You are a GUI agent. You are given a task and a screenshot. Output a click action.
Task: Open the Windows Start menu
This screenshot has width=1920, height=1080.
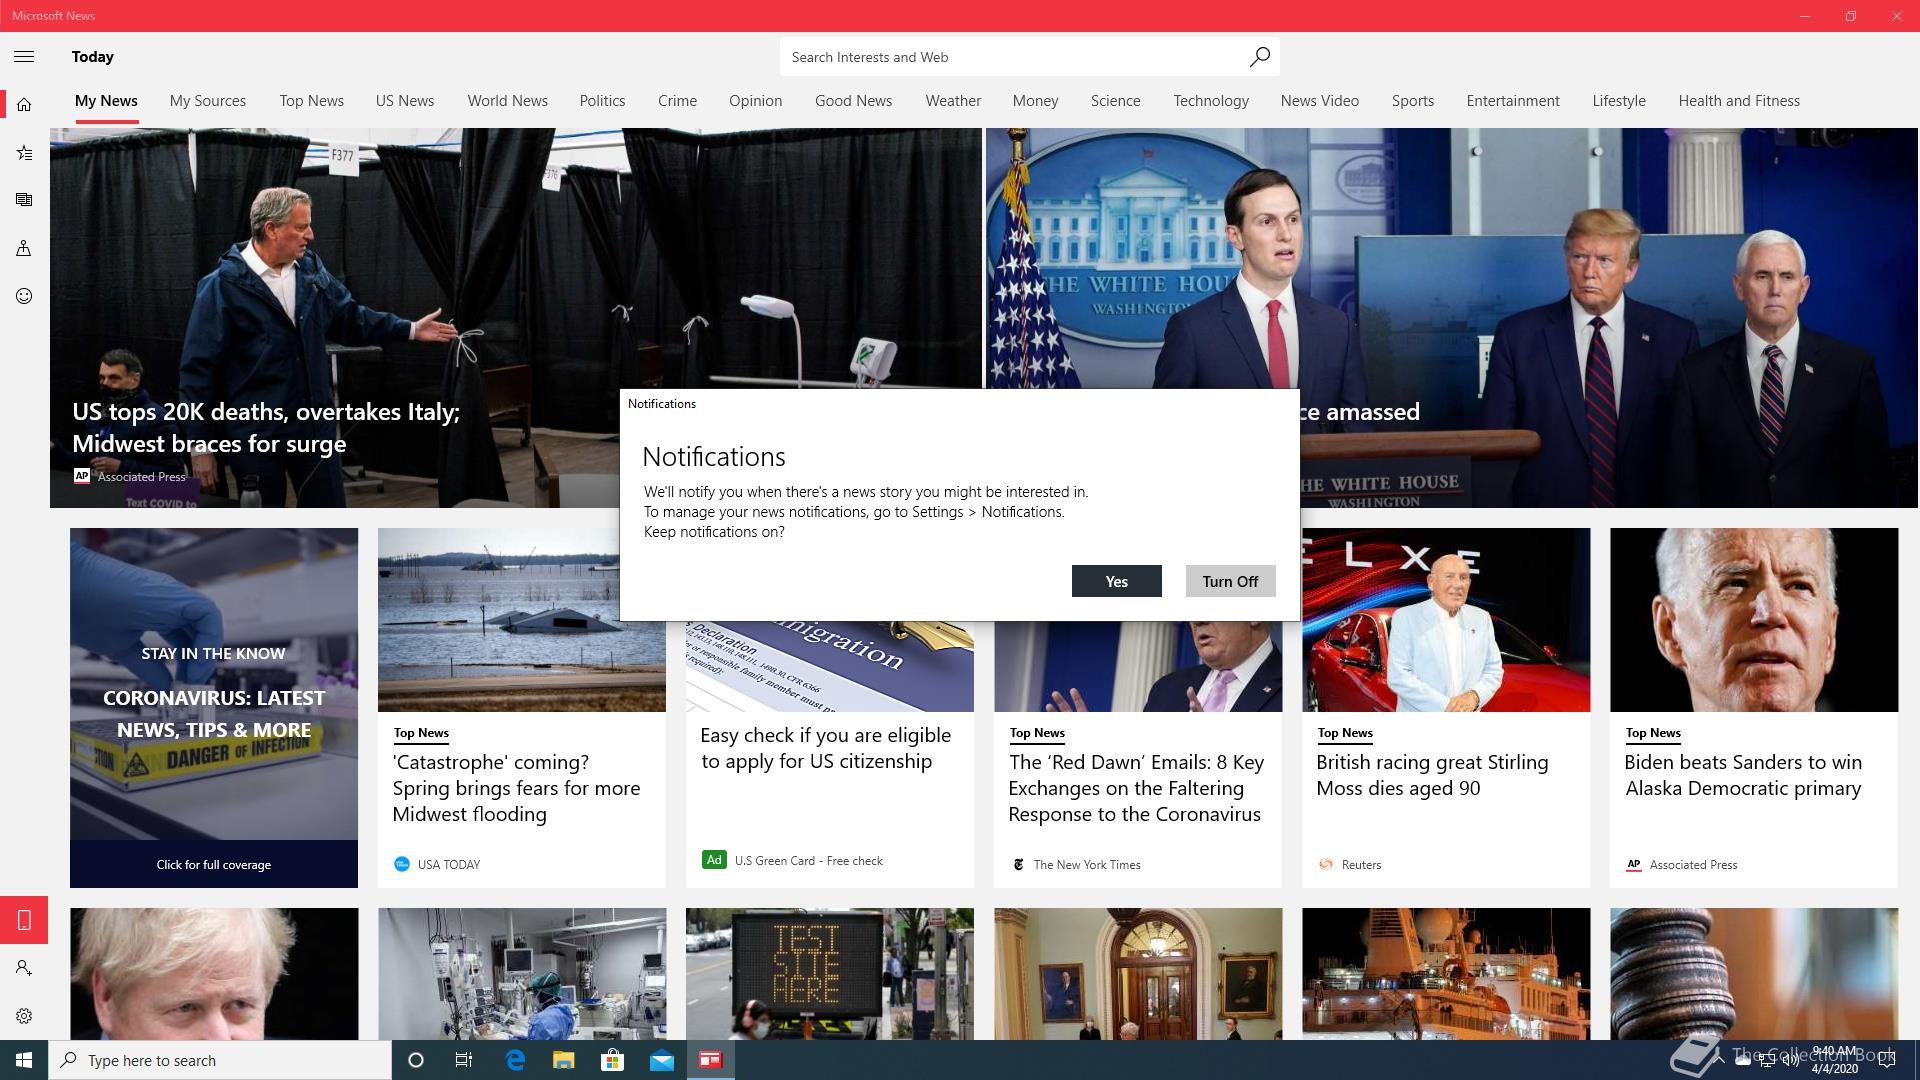pyautogui.click(x=24, y=1060)
